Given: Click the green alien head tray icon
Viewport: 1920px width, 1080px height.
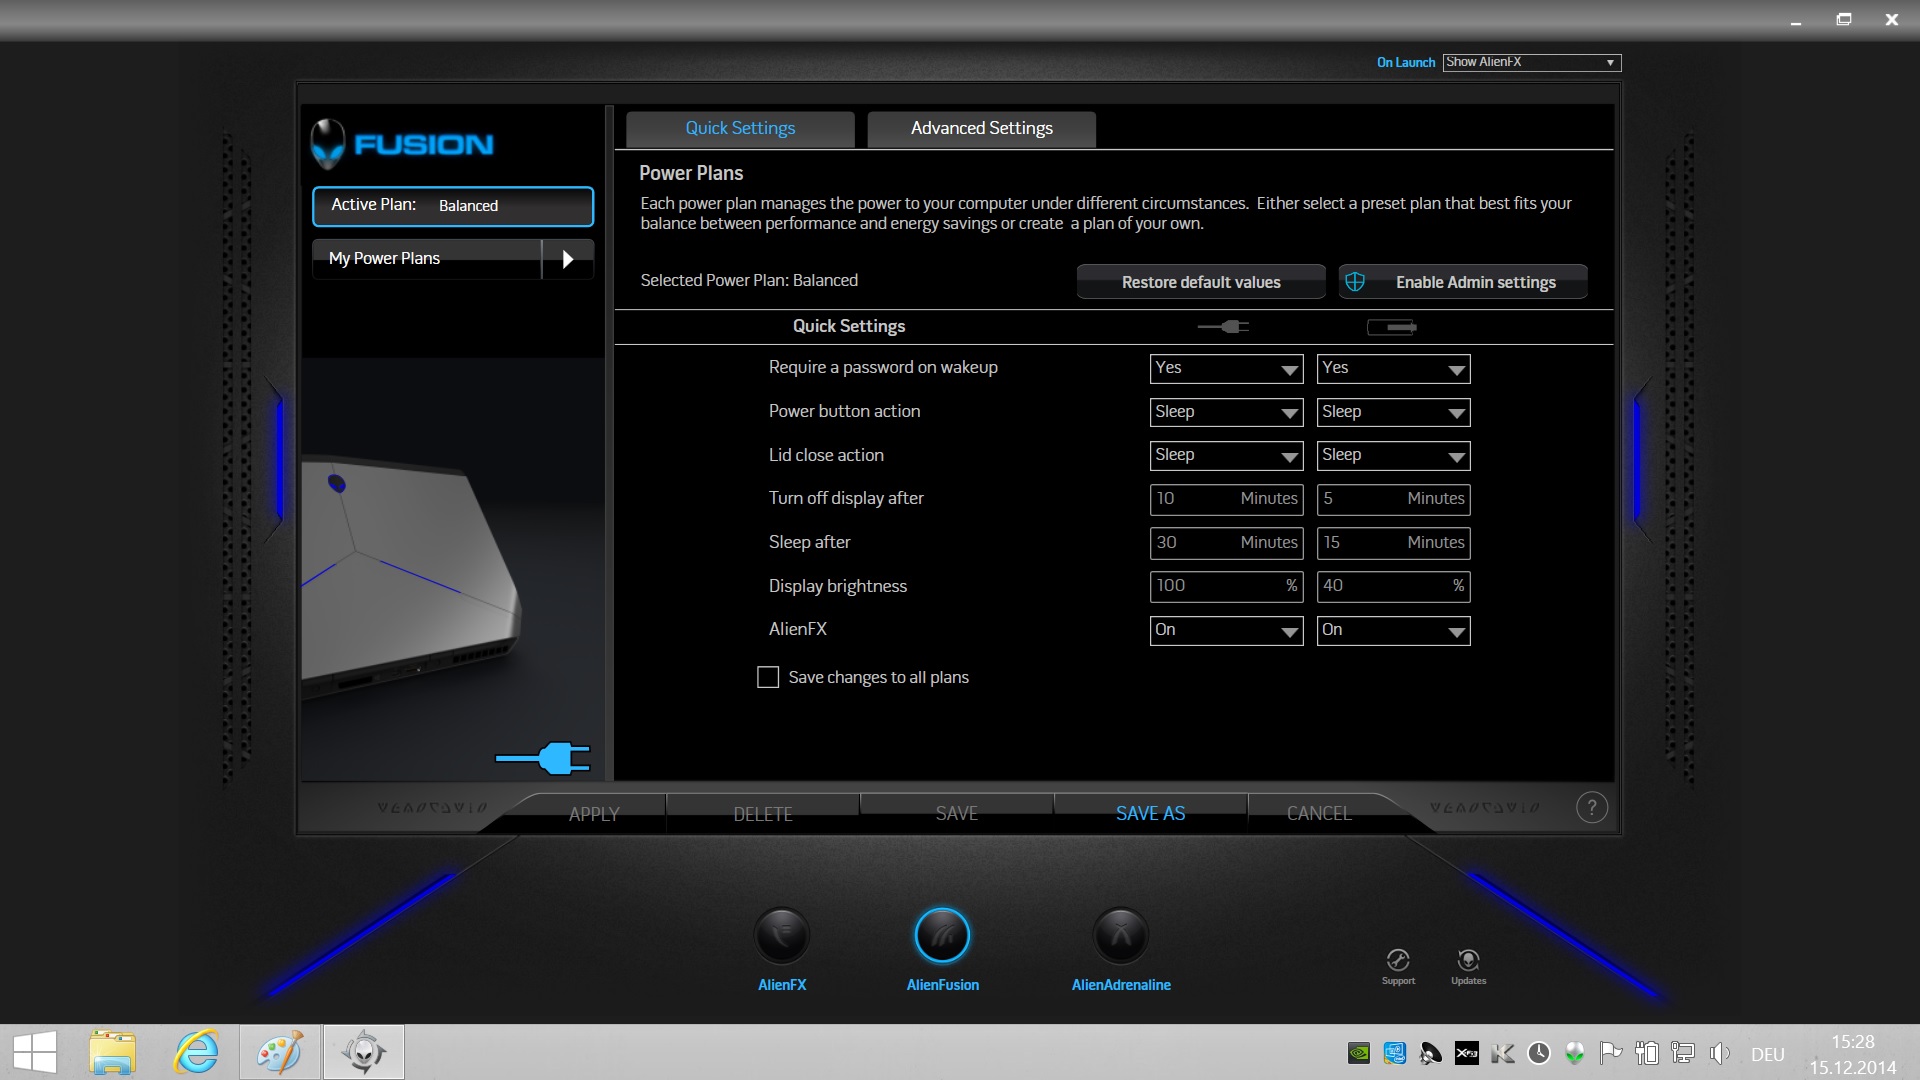Looking at the screenshot, I should [1575, 1053].
